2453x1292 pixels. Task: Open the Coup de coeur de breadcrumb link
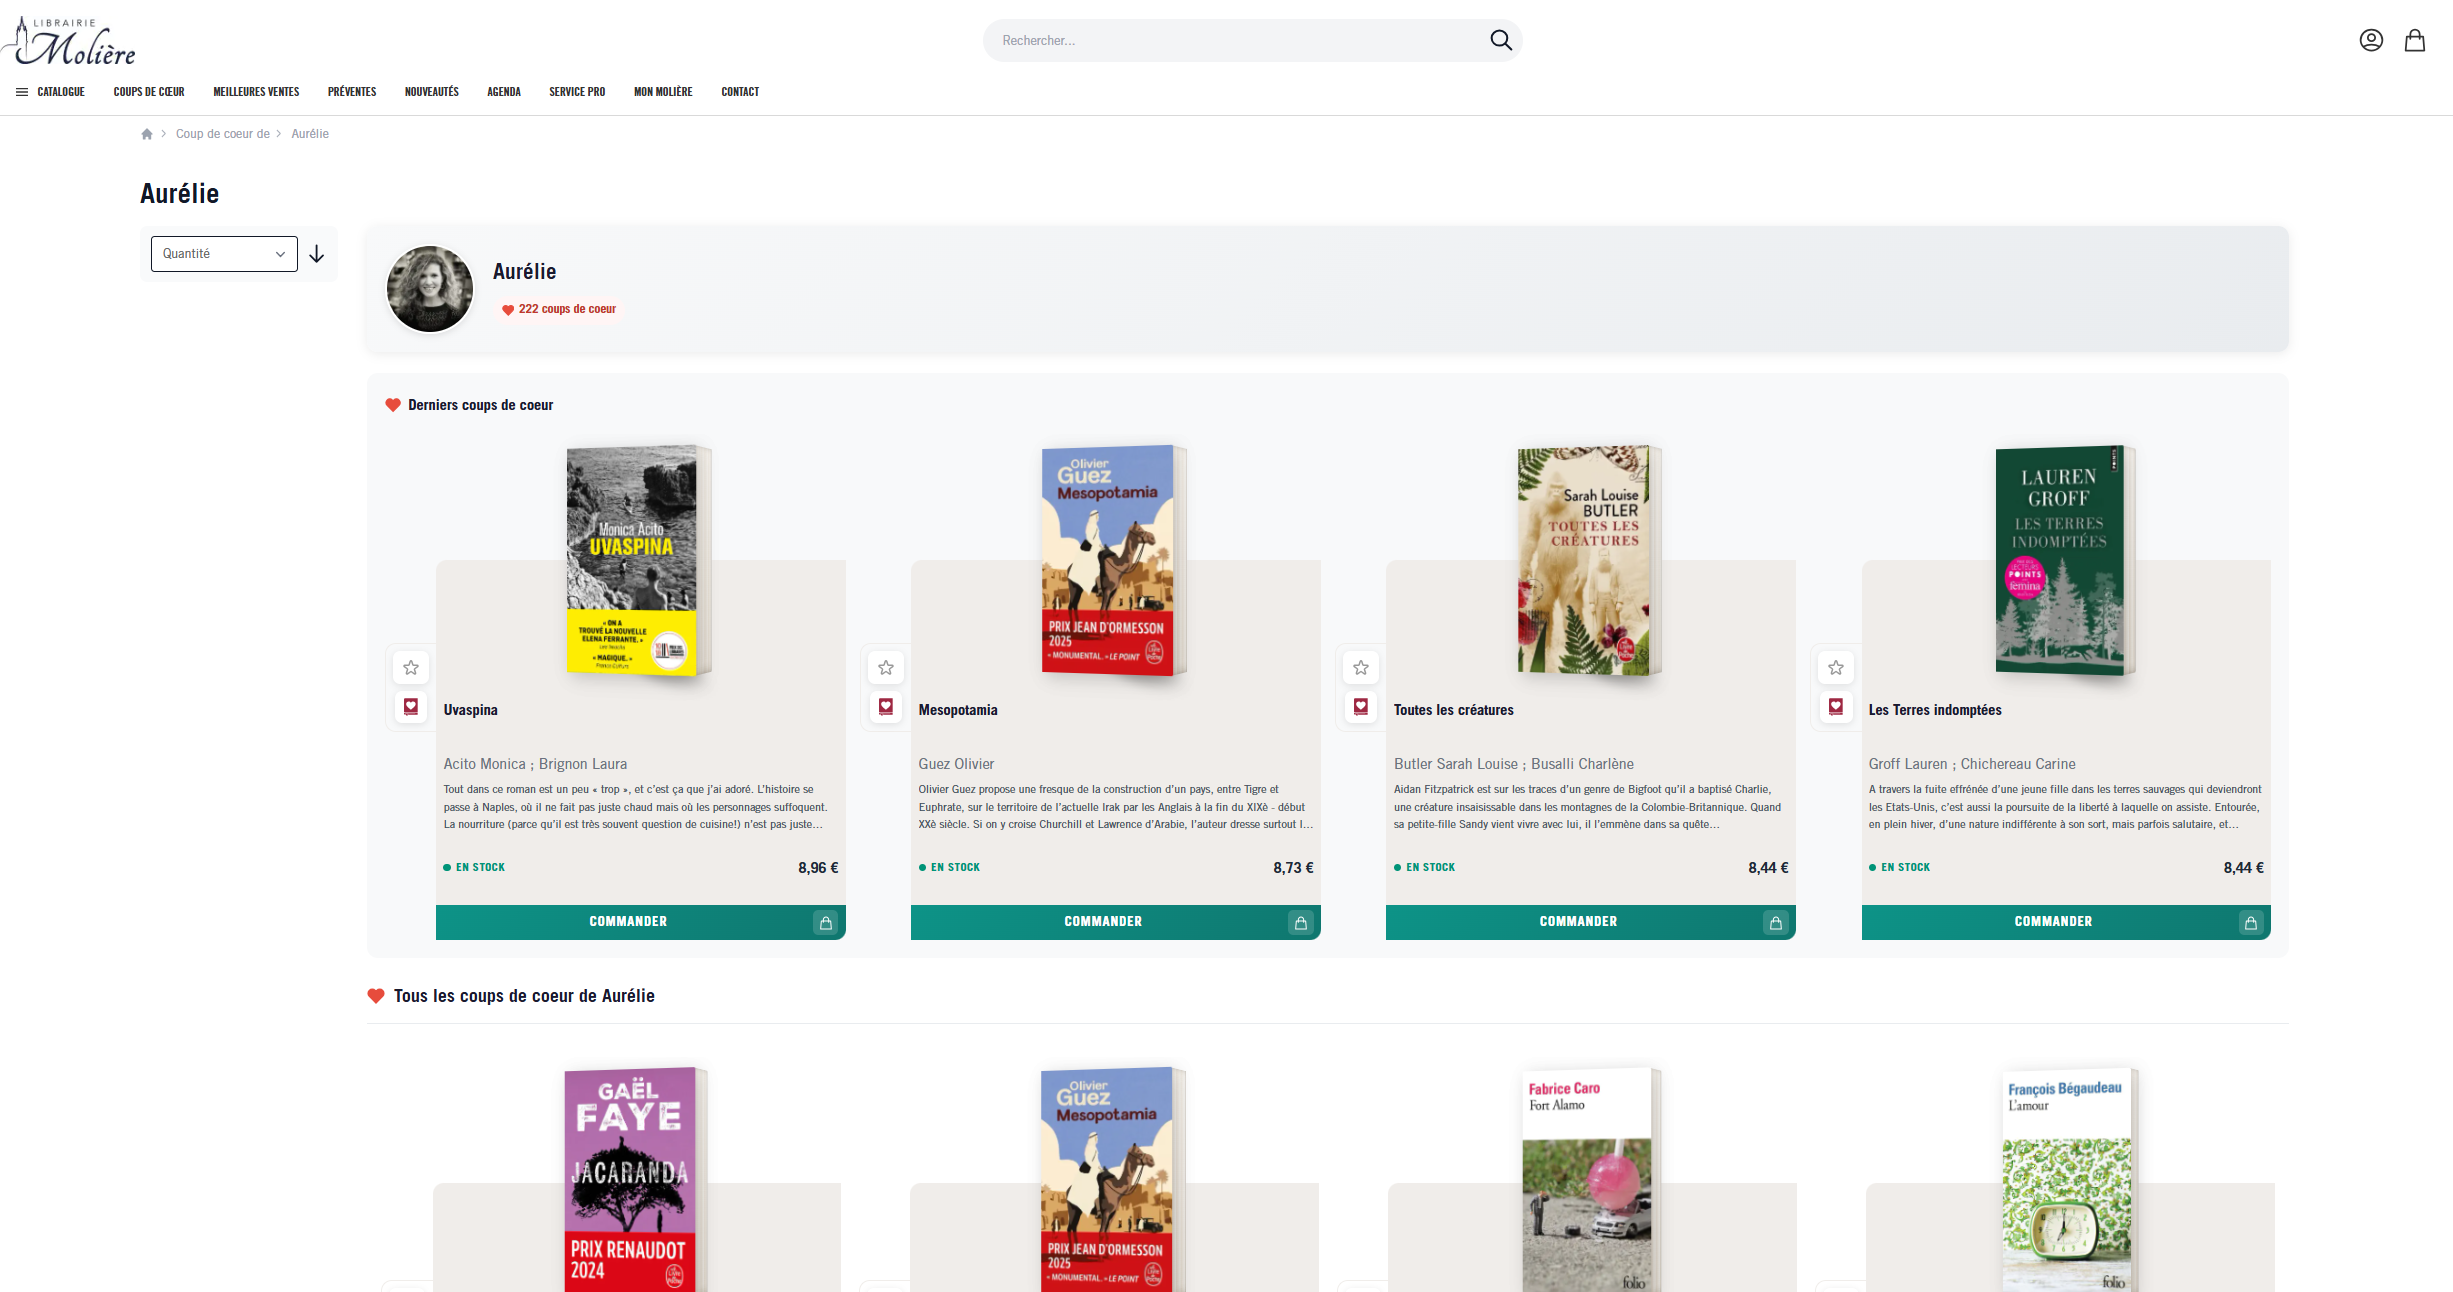[x=222, y=133]
